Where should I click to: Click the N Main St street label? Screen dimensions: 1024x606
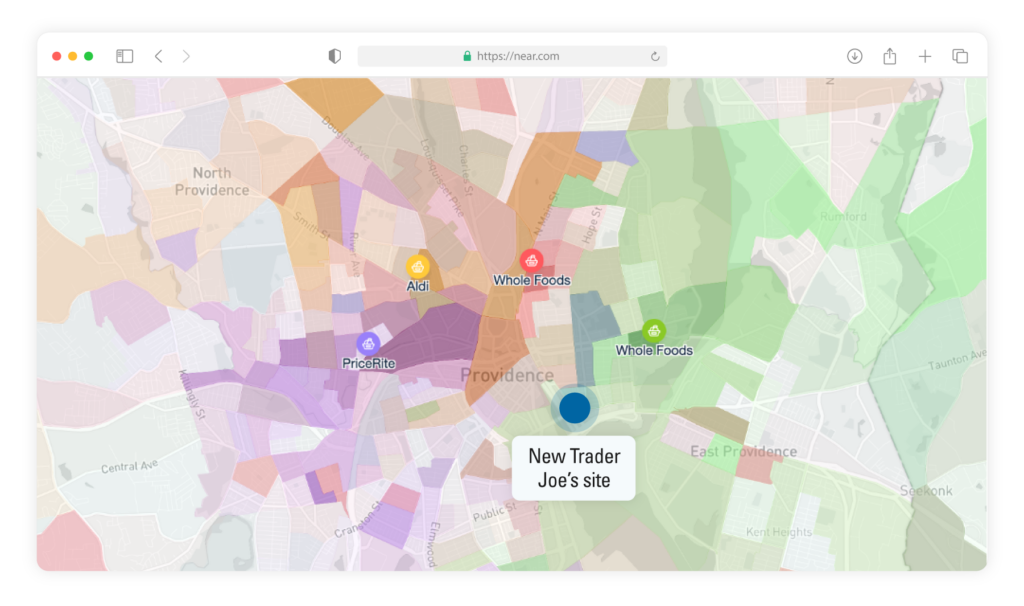click(x=545, y=214)
